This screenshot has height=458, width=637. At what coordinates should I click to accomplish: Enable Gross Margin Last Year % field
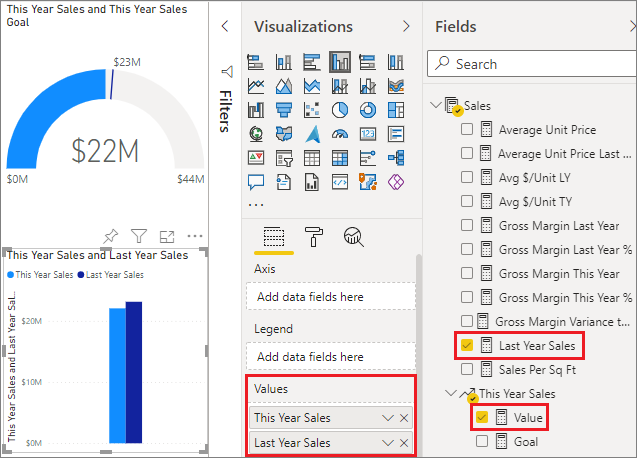point(467,249)
